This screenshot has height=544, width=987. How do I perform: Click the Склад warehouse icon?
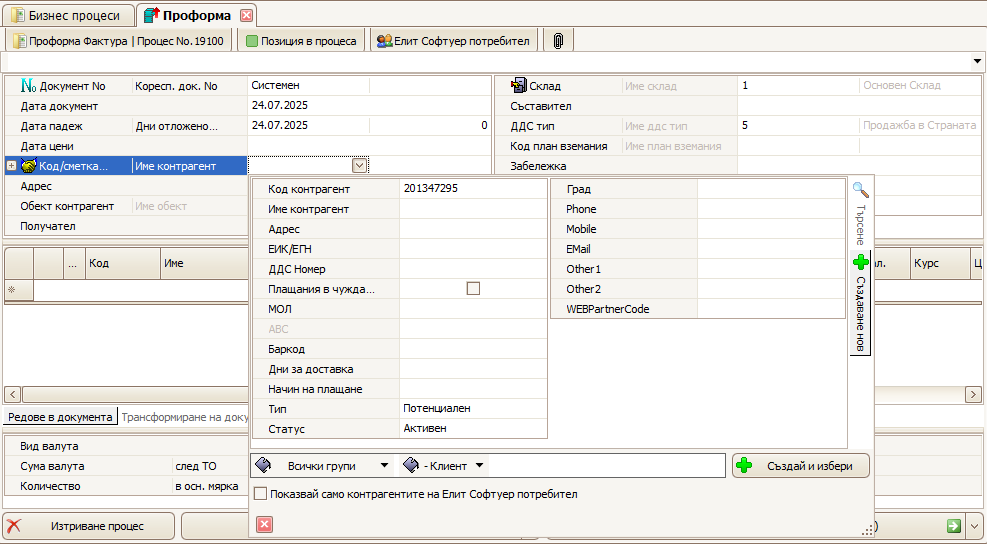(519, 86)
